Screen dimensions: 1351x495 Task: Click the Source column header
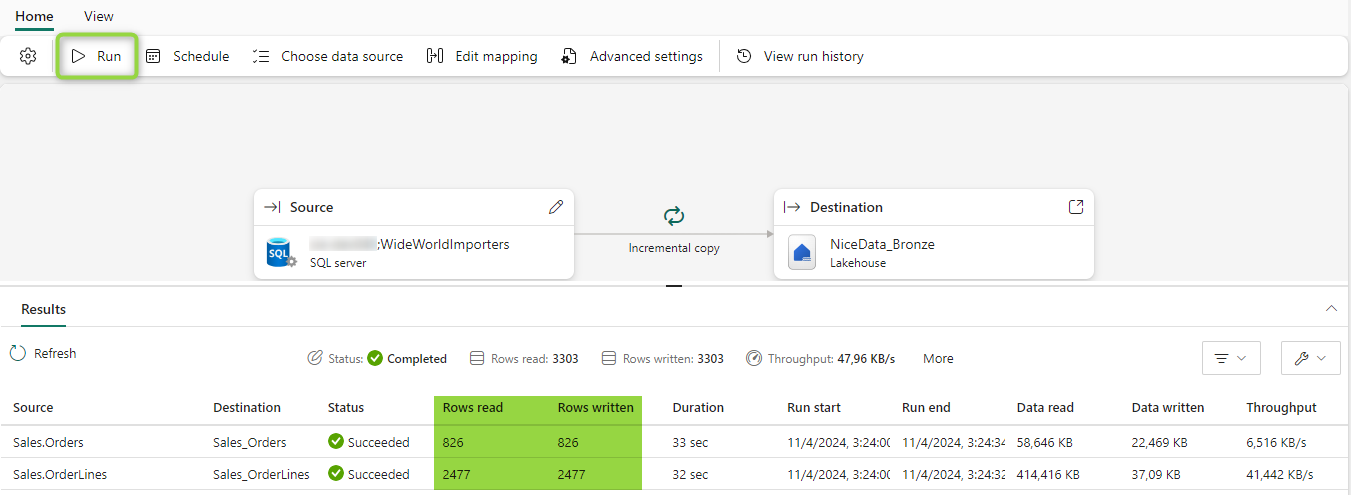[x=33, y=407]
